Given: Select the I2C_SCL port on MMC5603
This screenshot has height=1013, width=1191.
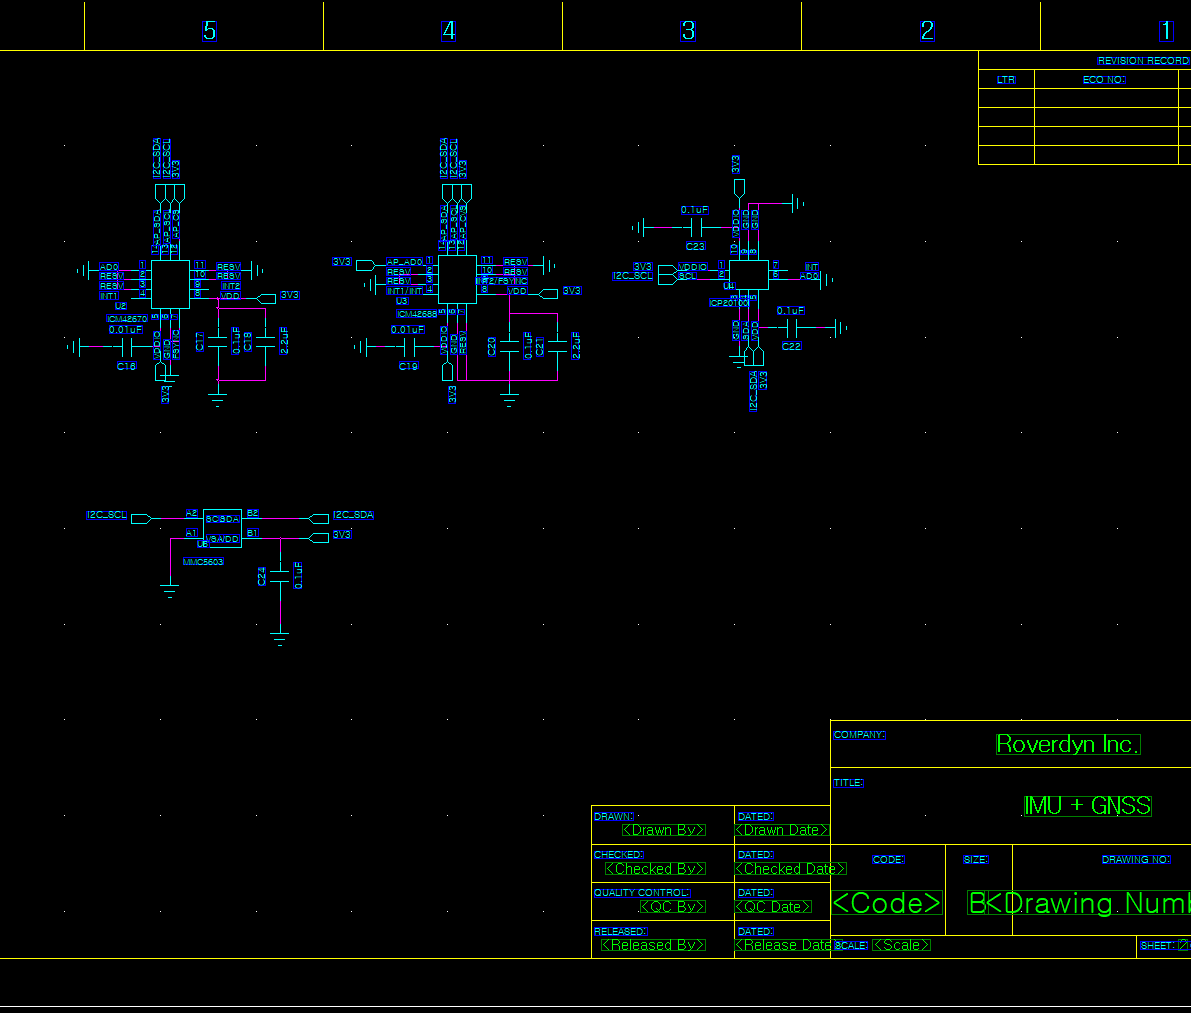Looking at the screenshot, I should click(x=140, y=518).
